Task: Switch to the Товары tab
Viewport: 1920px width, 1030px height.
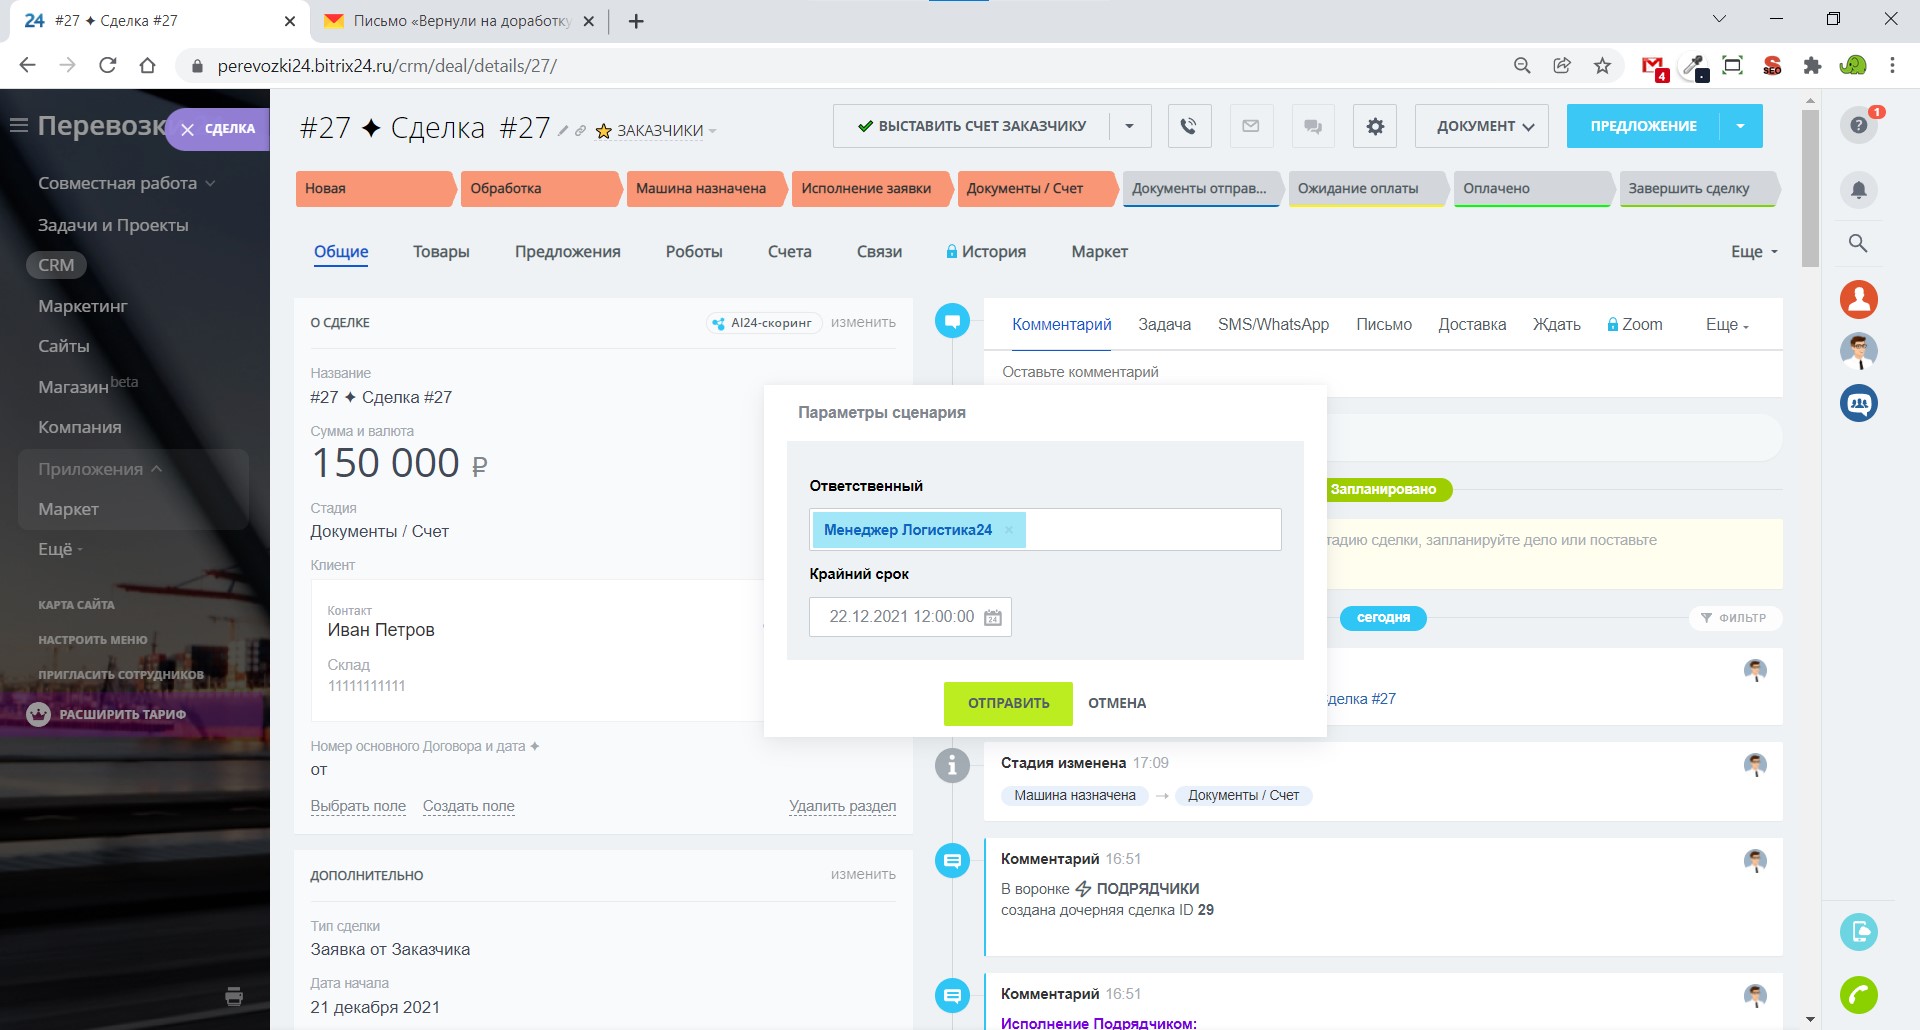Action: click(x=441, y=252)
